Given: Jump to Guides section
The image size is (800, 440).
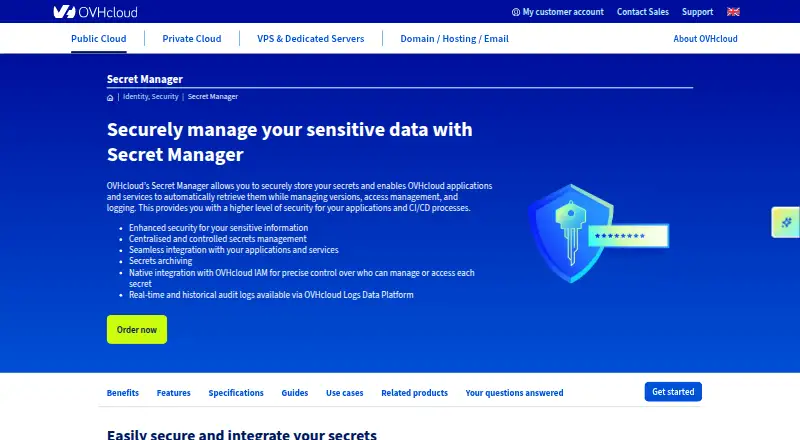Looking at the screenshot, I should coord(295,393).
